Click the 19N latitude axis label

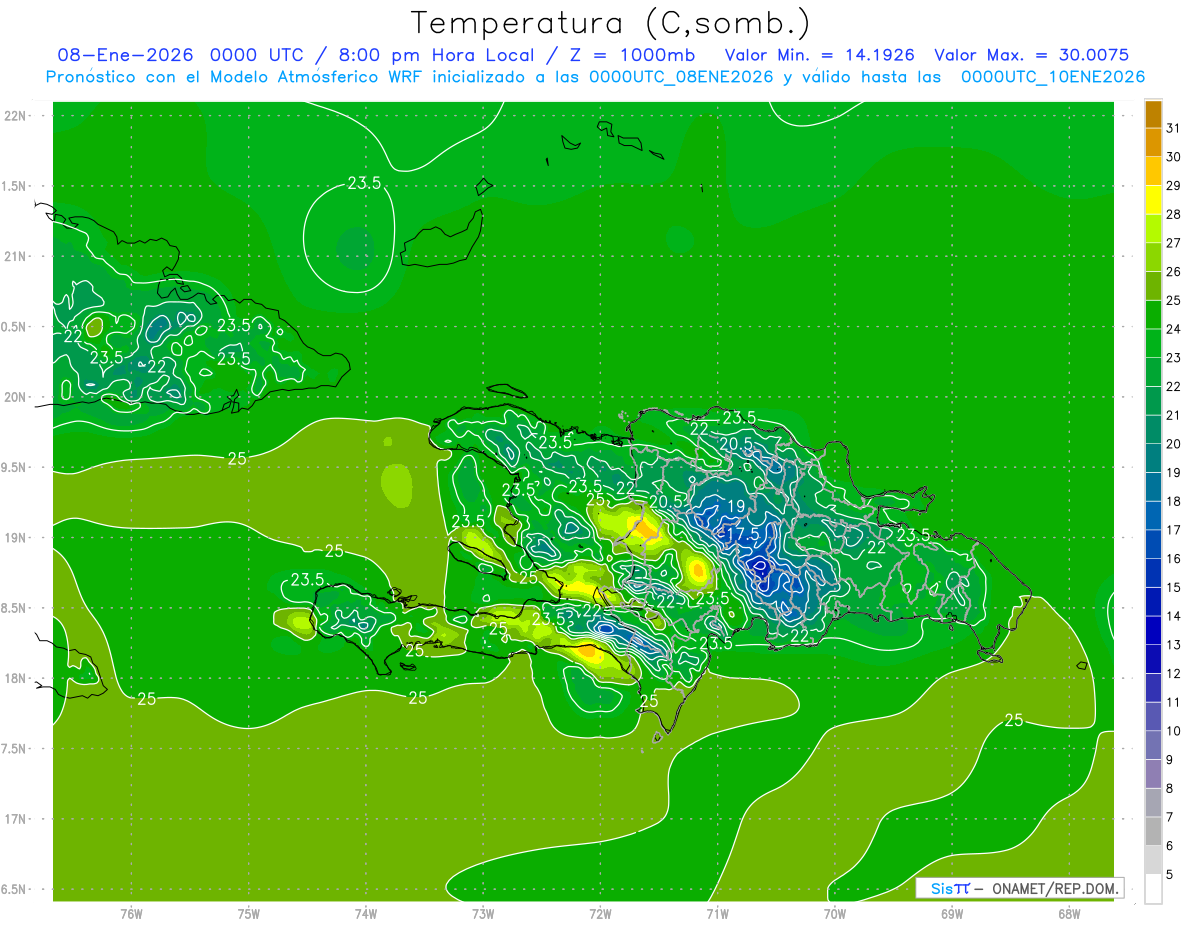(17, 538)
